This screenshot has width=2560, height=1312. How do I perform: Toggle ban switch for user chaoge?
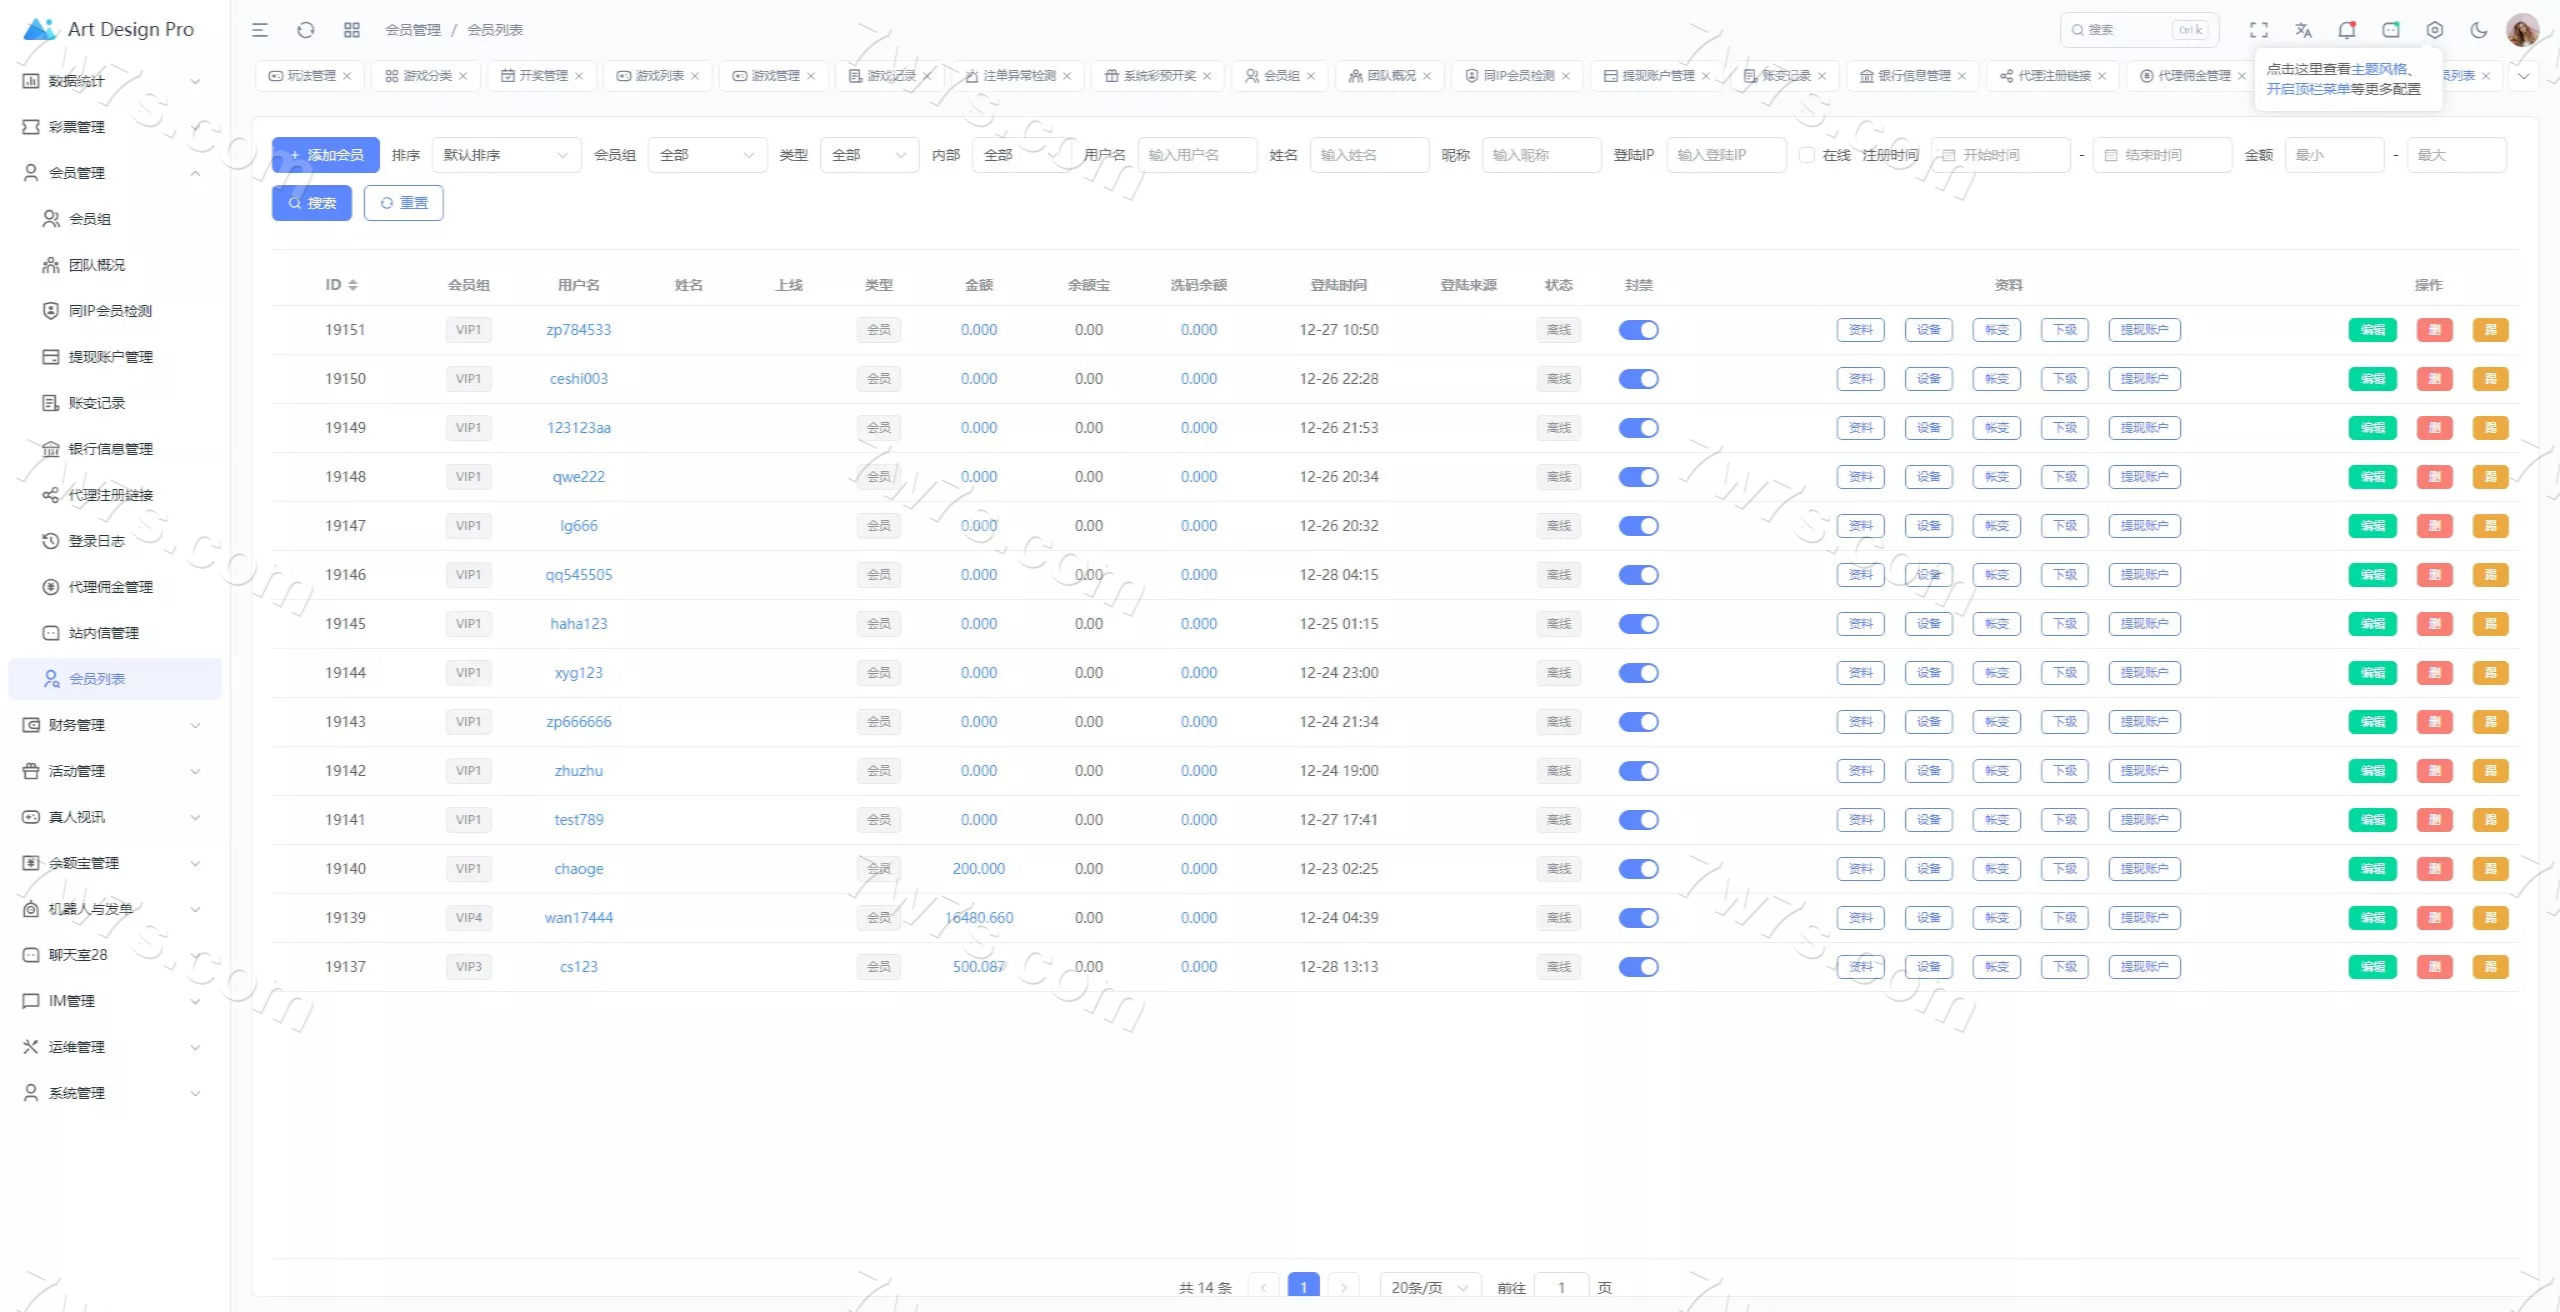1638,869
